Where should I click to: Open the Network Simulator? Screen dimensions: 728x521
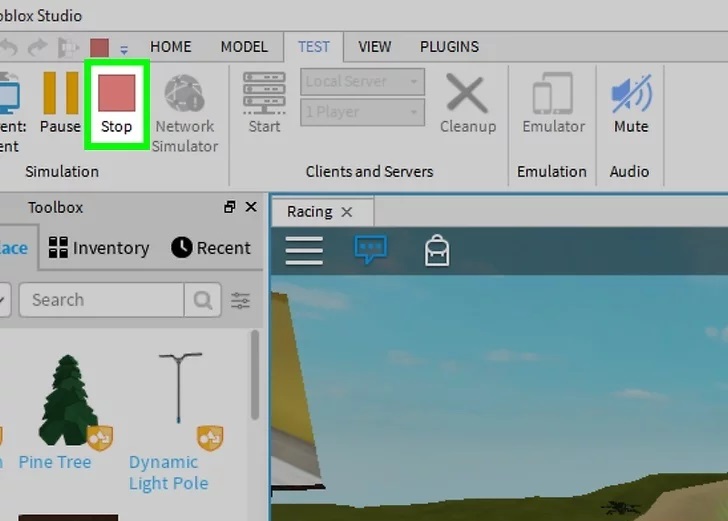[x=185, y=113]
